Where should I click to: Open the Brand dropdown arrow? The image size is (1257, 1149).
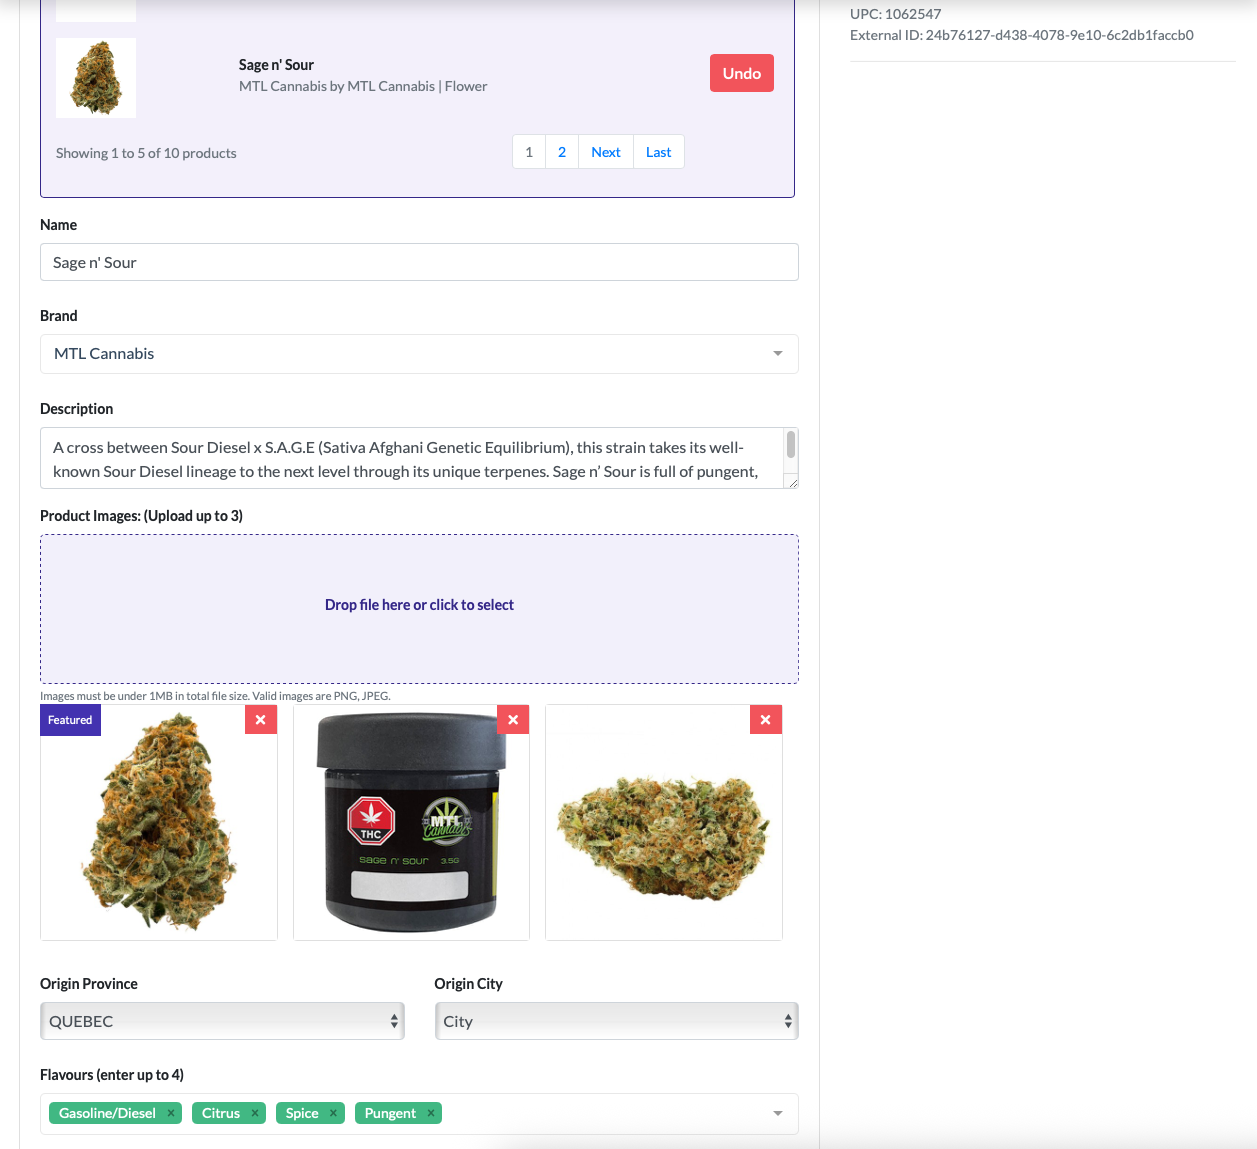(x=778, y=354)
